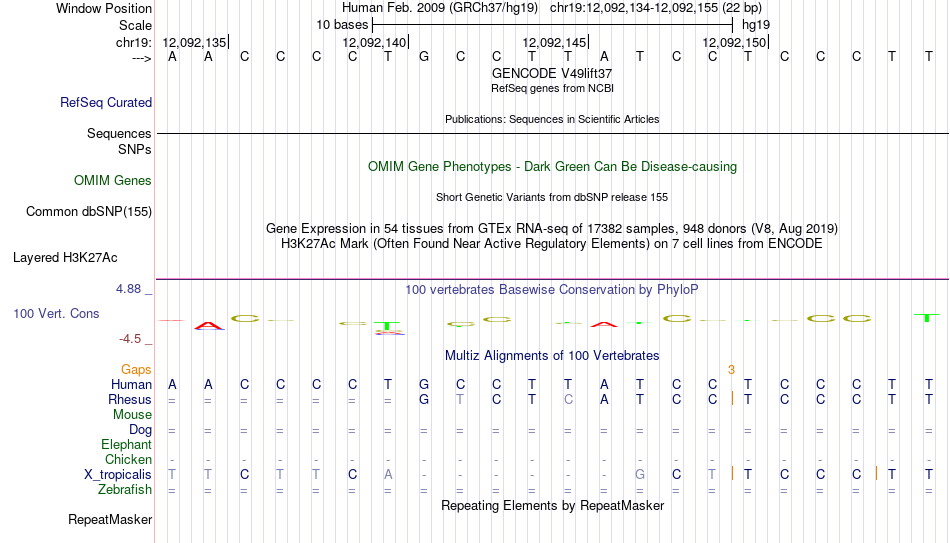
Task: Click the -4.5 PhyloP lower limit value
Action: pos(130,339)
